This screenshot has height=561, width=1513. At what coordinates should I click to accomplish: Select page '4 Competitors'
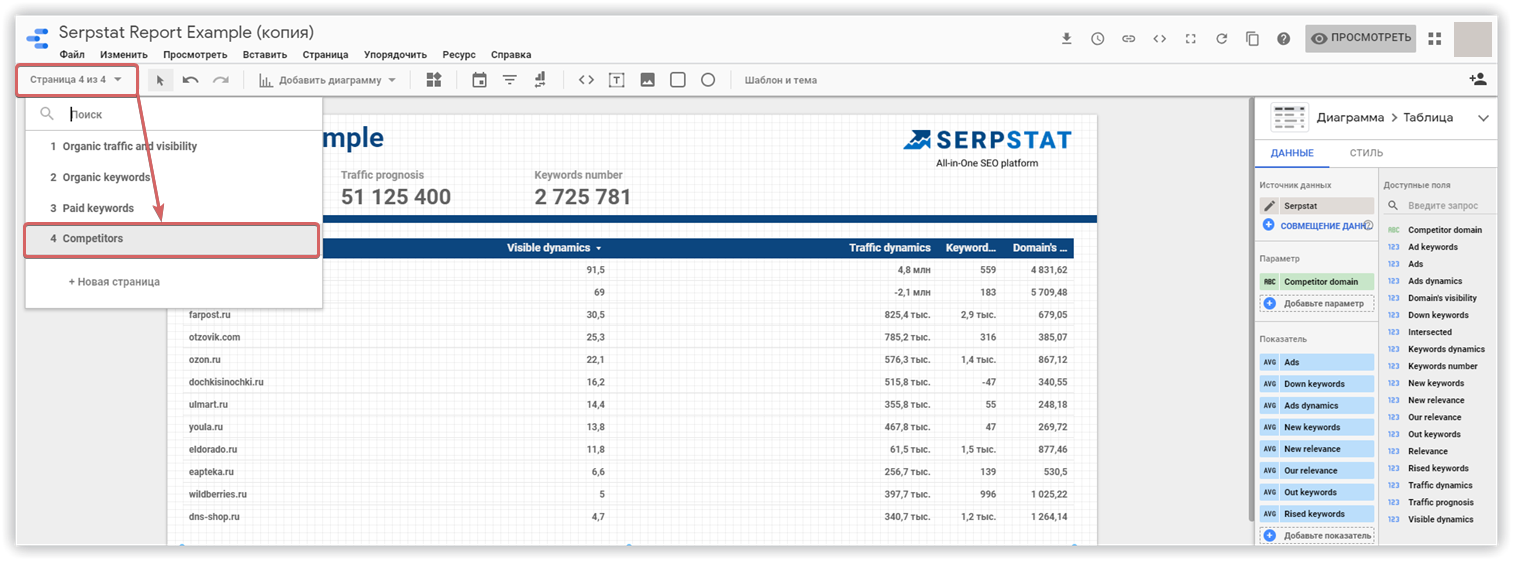[x=172, y=240]
